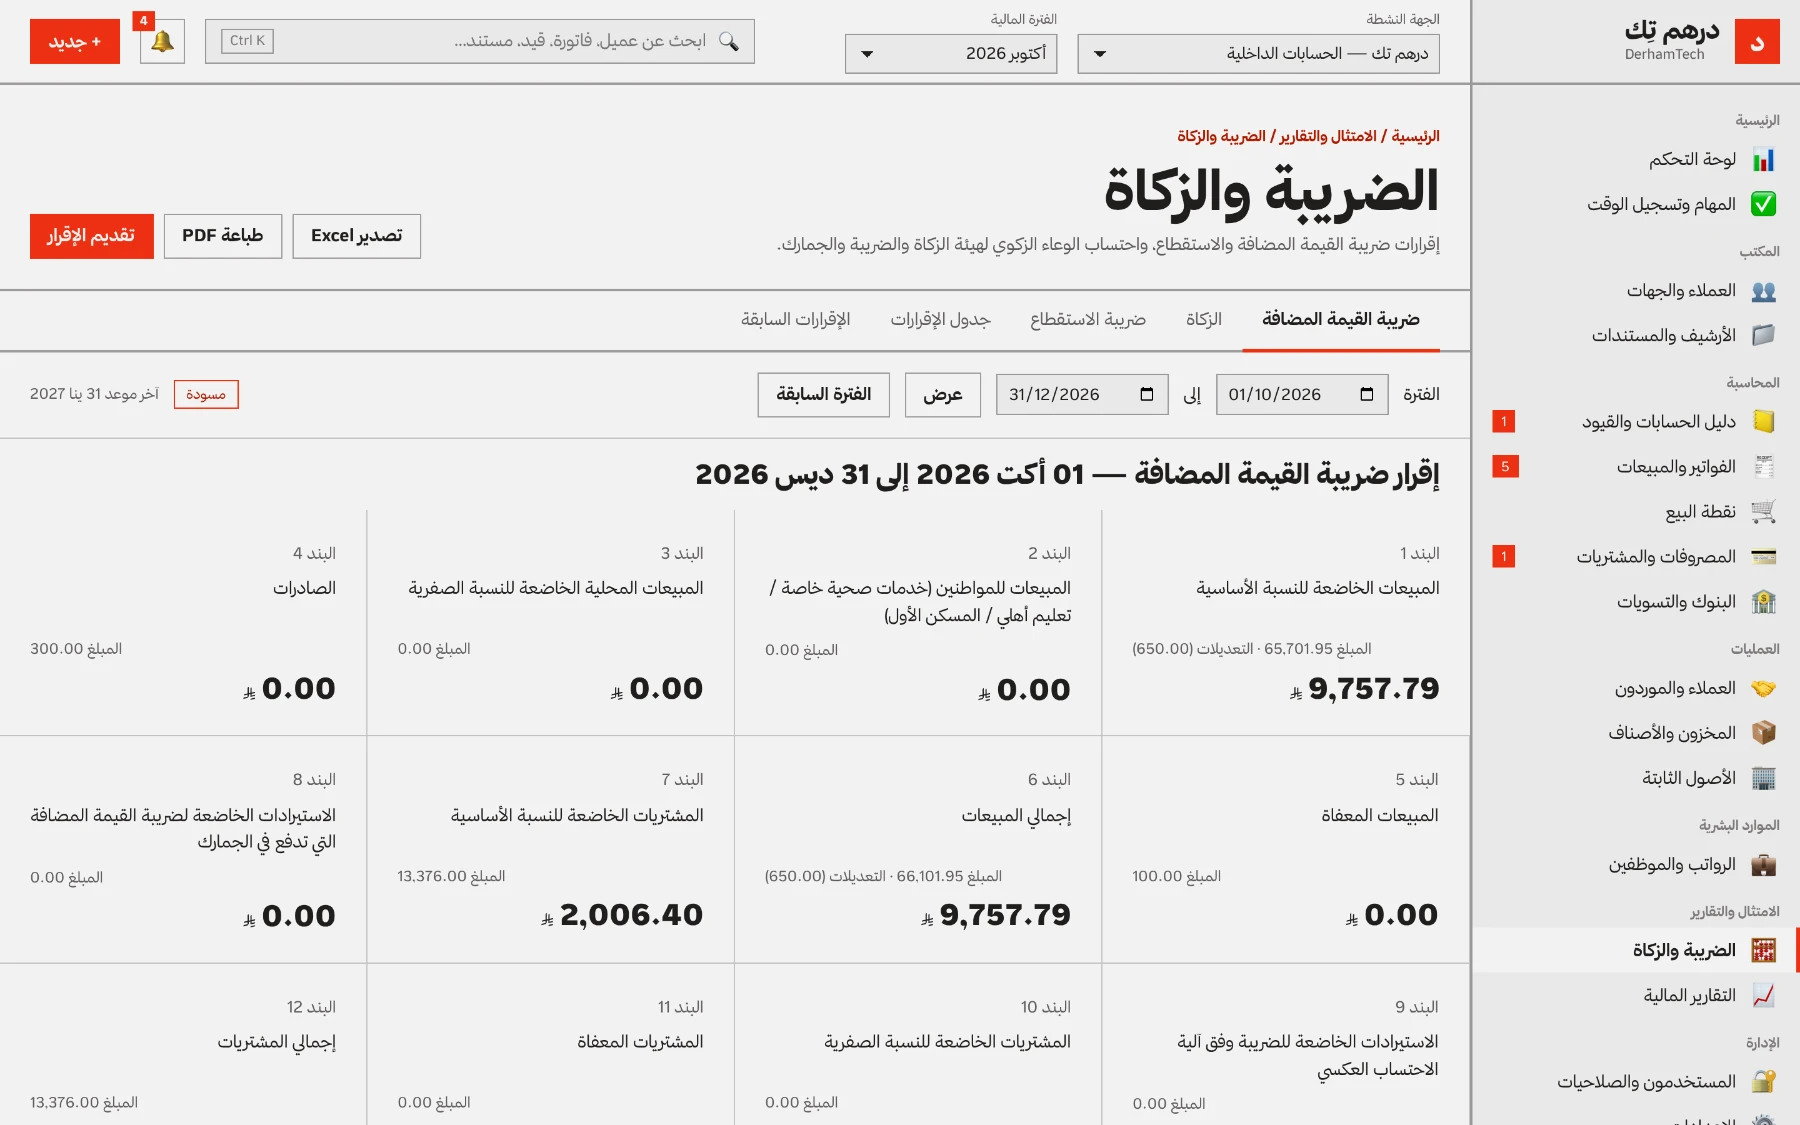Viewport: 1800px width, 1125px height.
Task: Click the search input field
Action: tap(480, 42)
